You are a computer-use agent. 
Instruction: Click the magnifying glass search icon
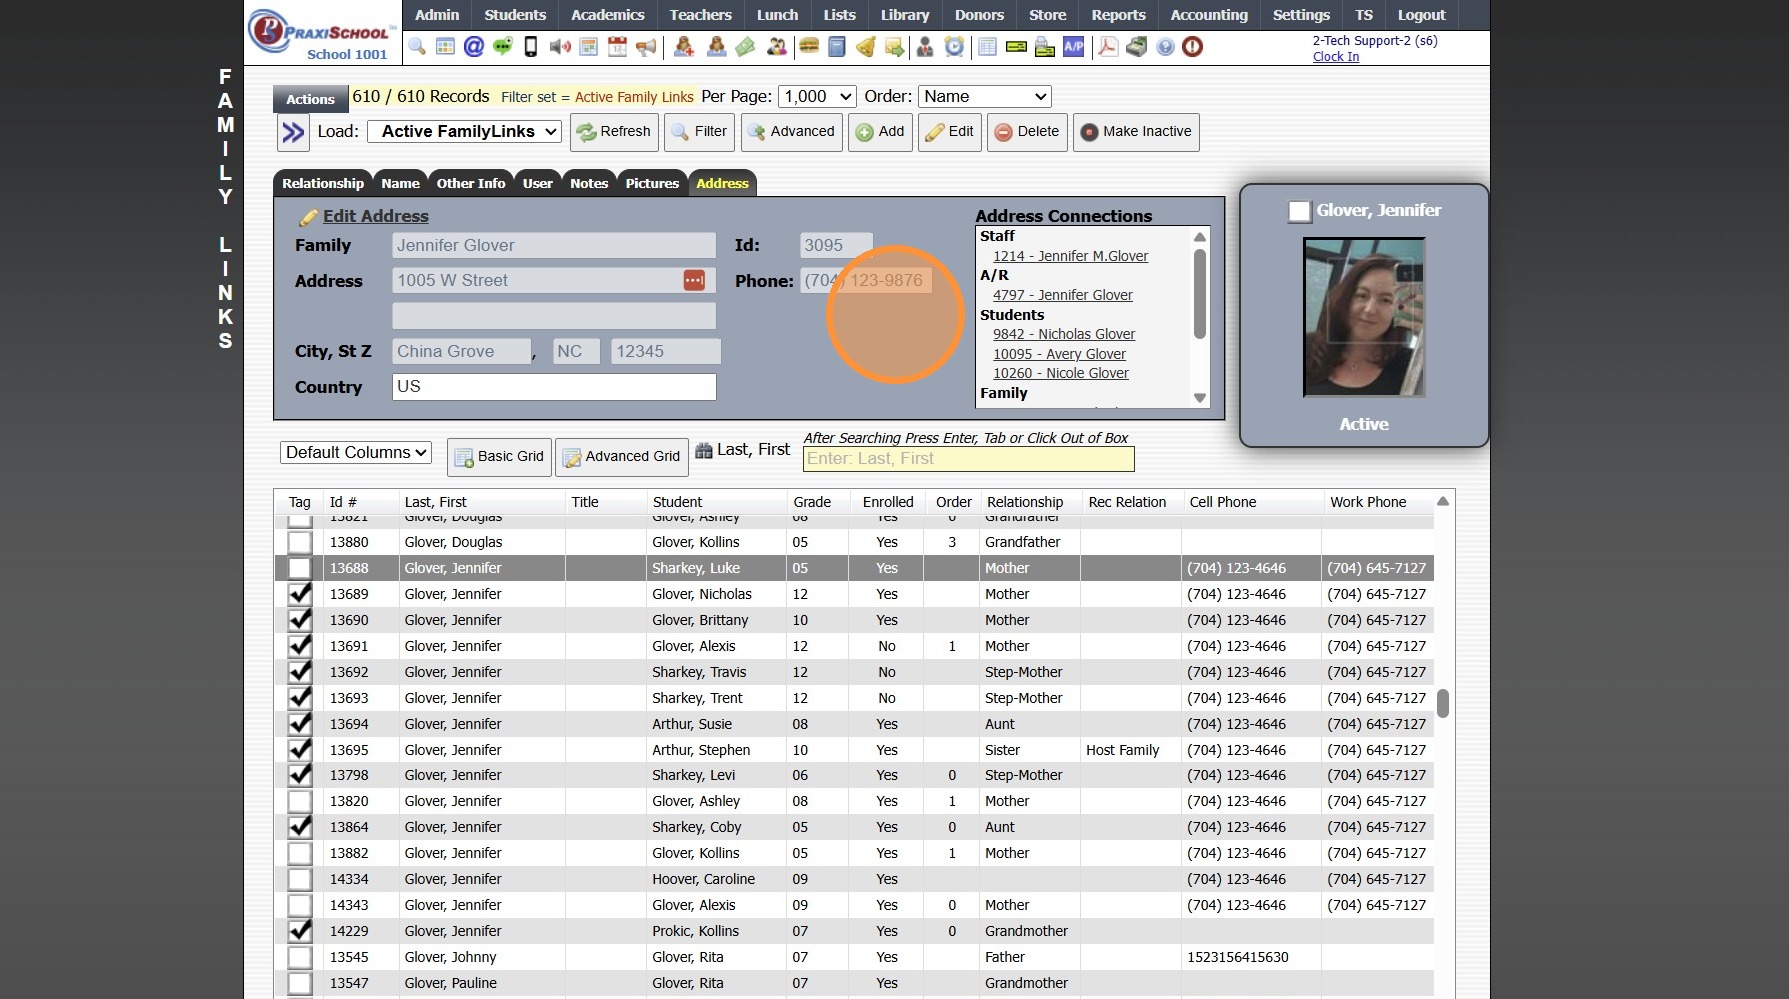(x=417, y=47)
